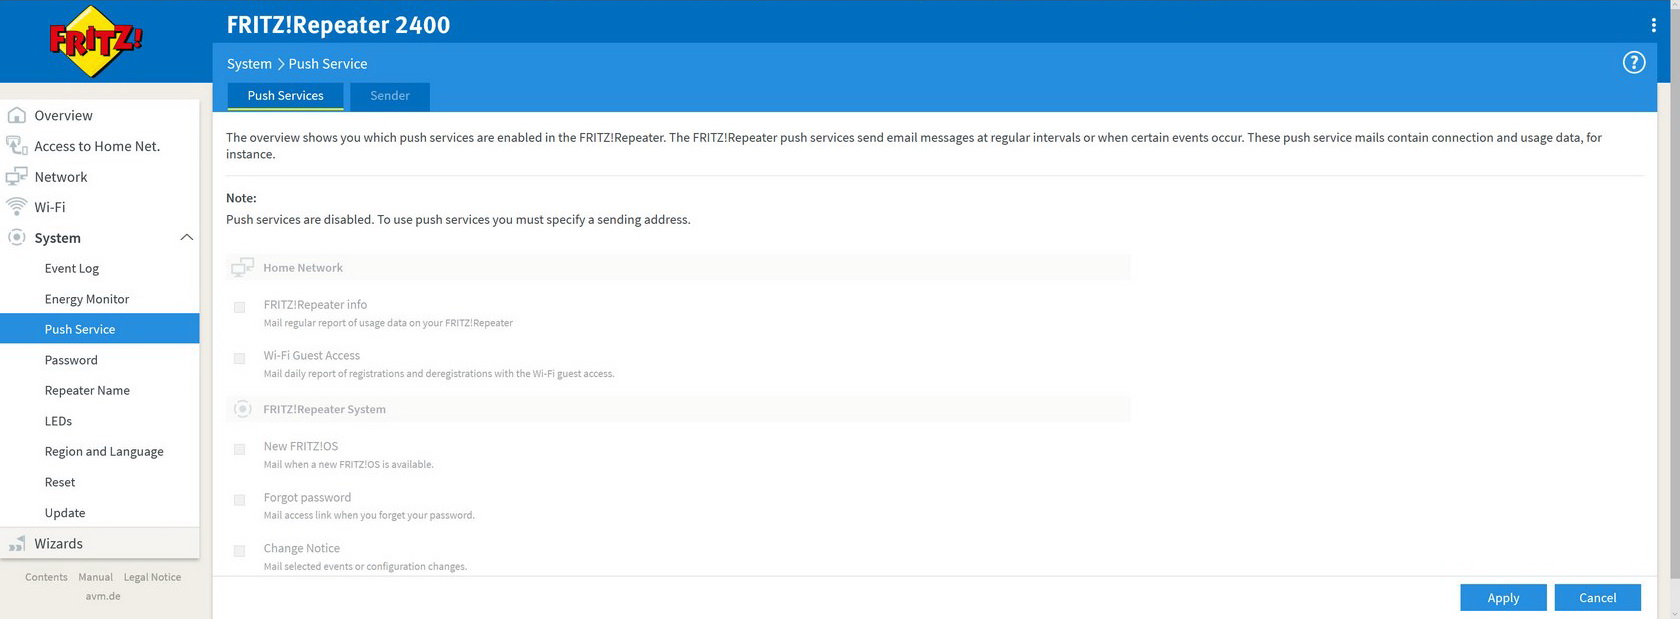Viewport: 1680px width, 619px height.
Task: Click the Forgot password label
Action: coord(307,497)
